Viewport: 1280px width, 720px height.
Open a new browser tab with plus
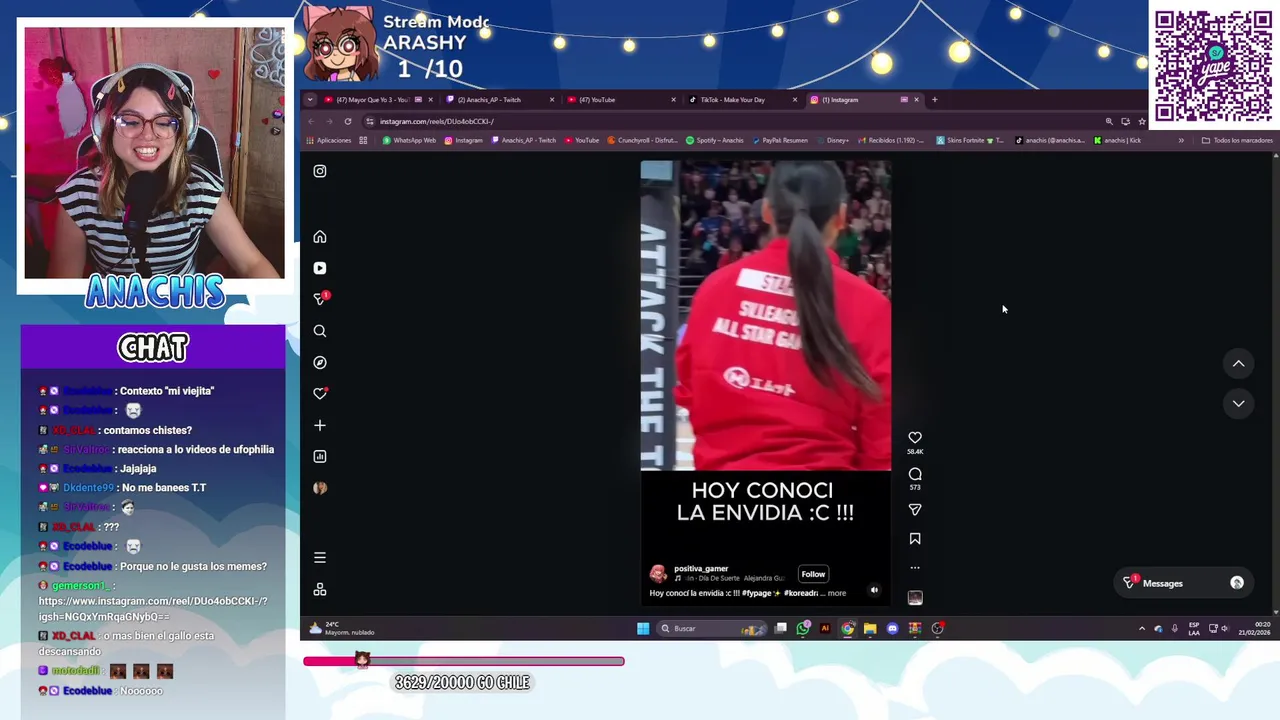pos(935,100)
